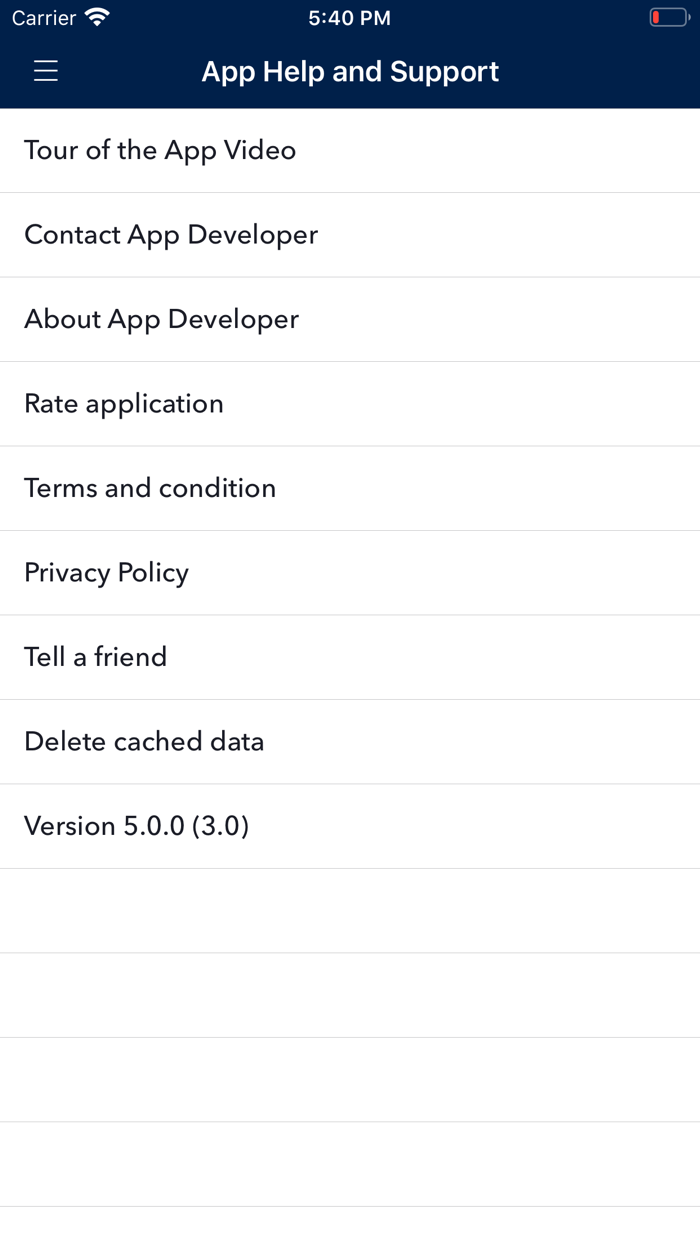Tap the low battery indicator icon
This screenshot has height=1244, width=700.
[668, 18]
